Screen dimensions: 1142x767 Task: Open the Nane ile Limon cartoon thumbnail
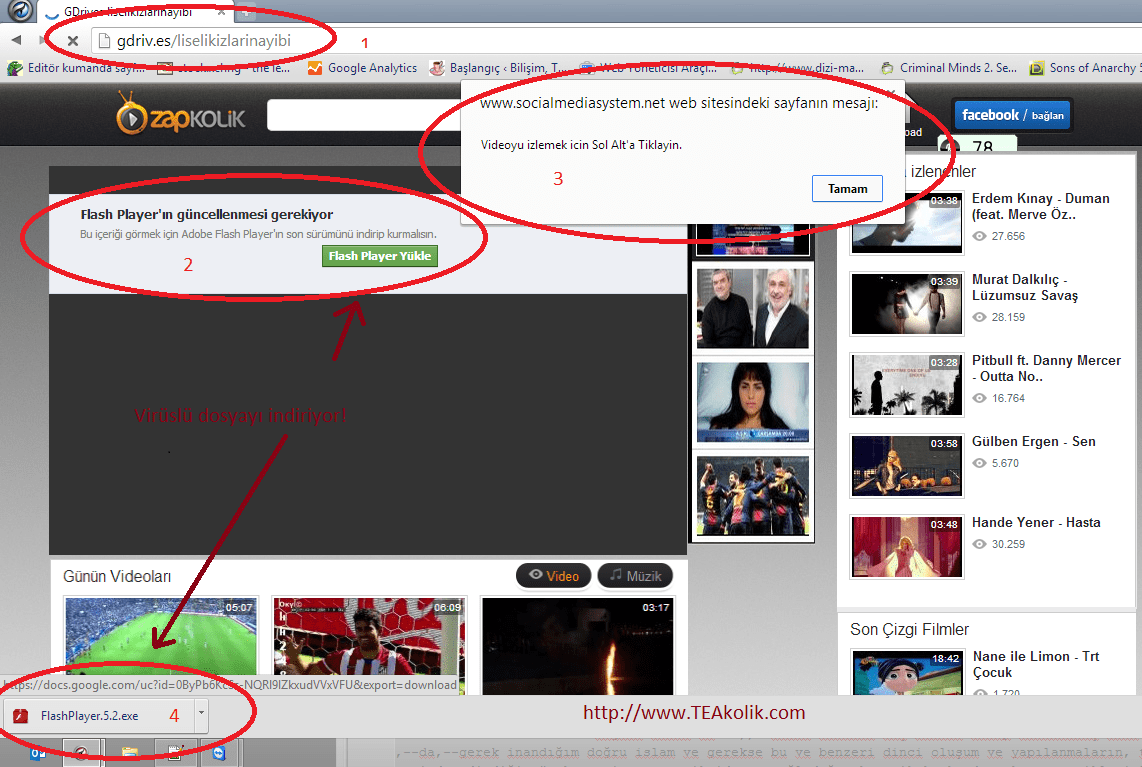907,673
